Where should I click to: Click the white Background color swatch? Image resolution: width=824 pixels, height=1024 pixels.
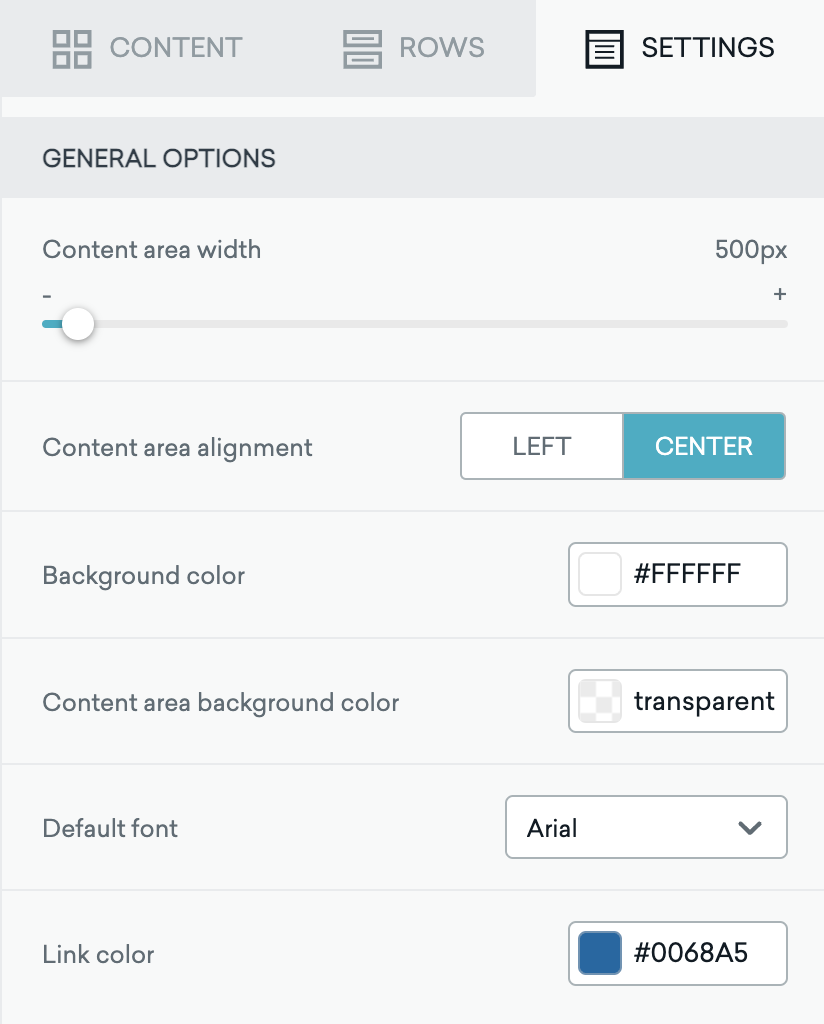599,574
